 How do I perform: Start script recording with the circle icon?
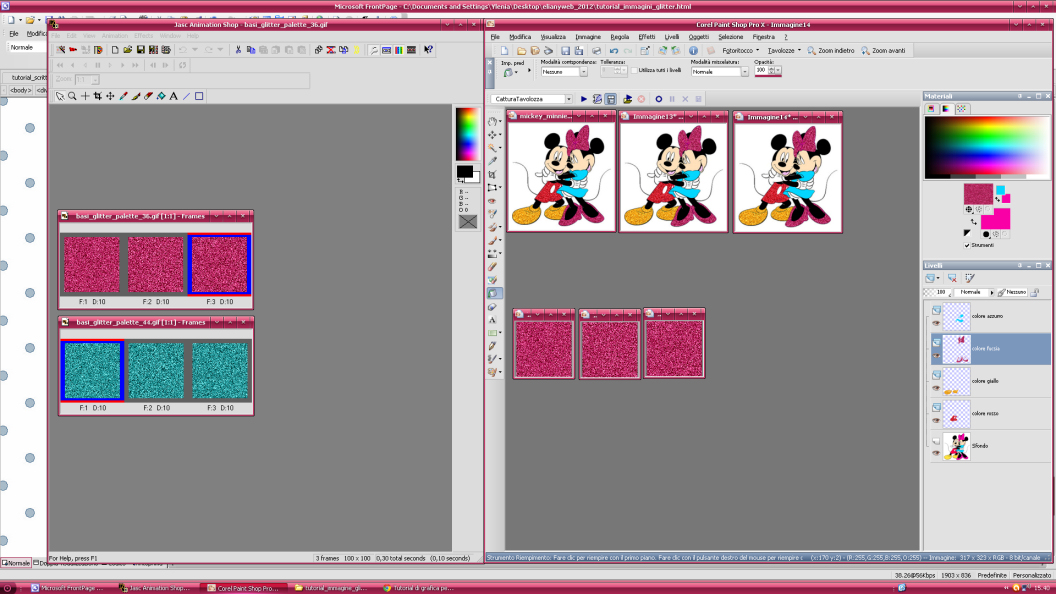[659, 99]
